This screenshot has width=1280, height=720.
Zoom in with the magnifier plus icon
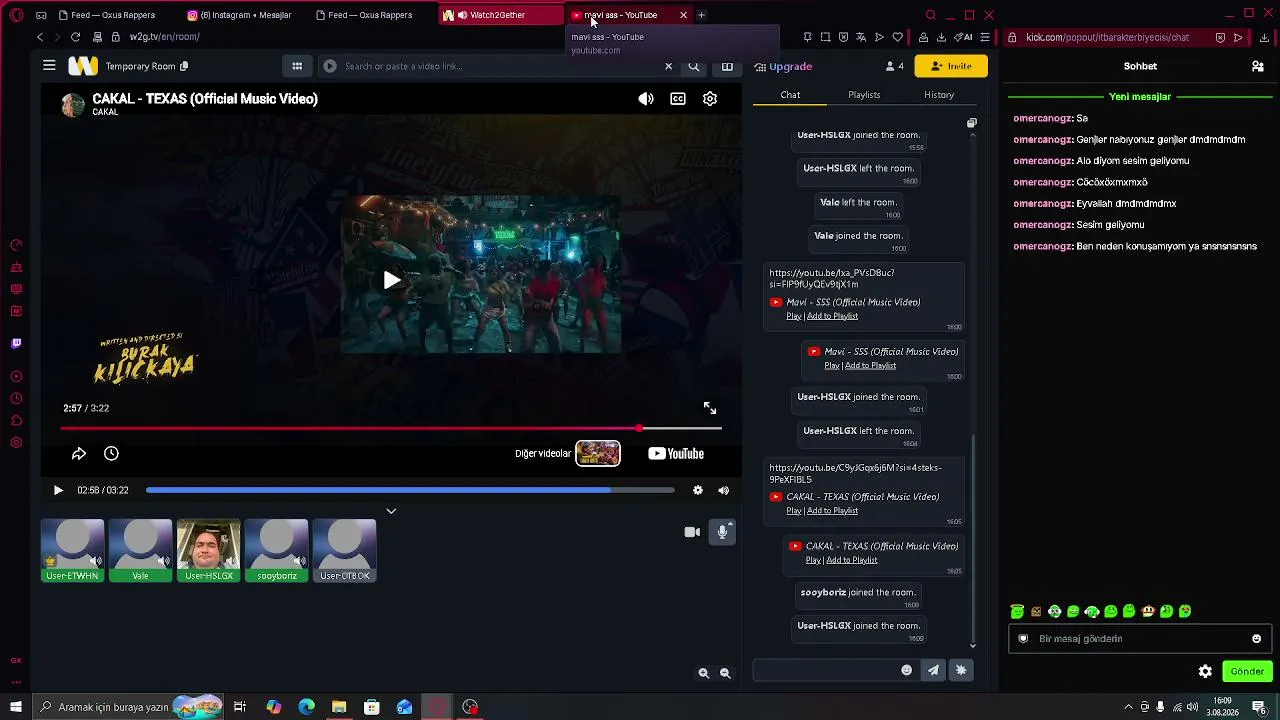click(704, 674)
